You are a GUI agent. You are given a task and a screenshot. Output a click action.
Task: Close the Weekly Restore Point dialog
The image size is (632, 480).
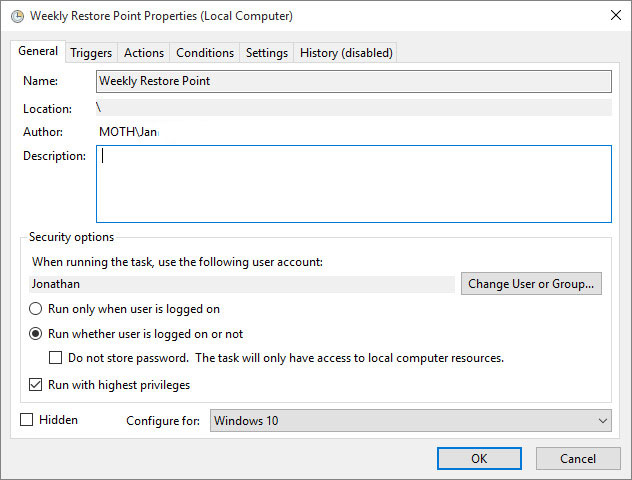[x=613, y=16]
